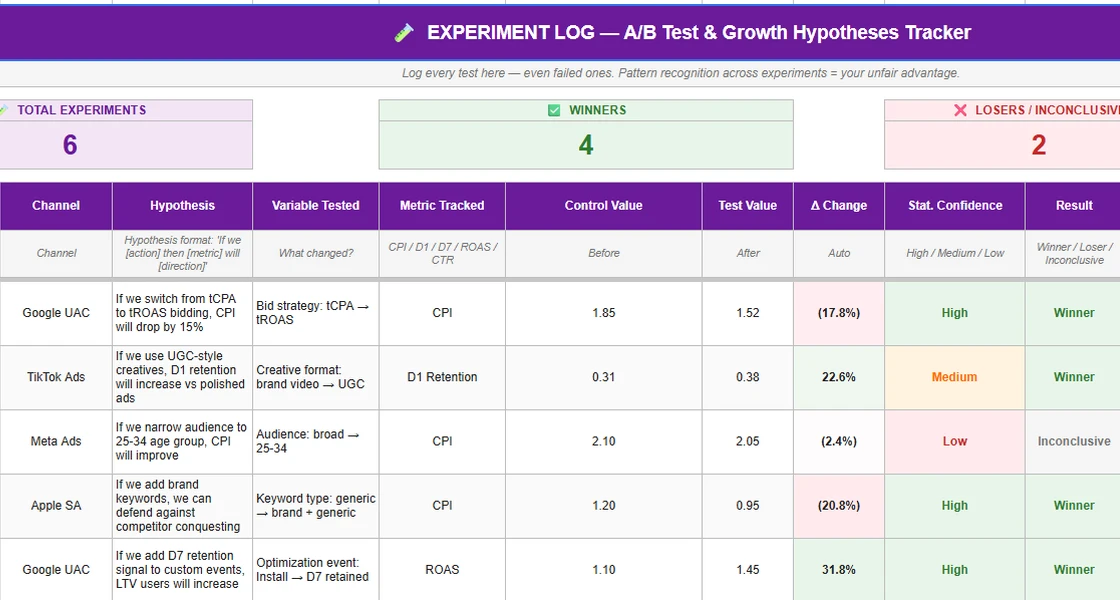Select the test value 2.05
Viewport: 1120px width, 600px height.
[747, 441]
